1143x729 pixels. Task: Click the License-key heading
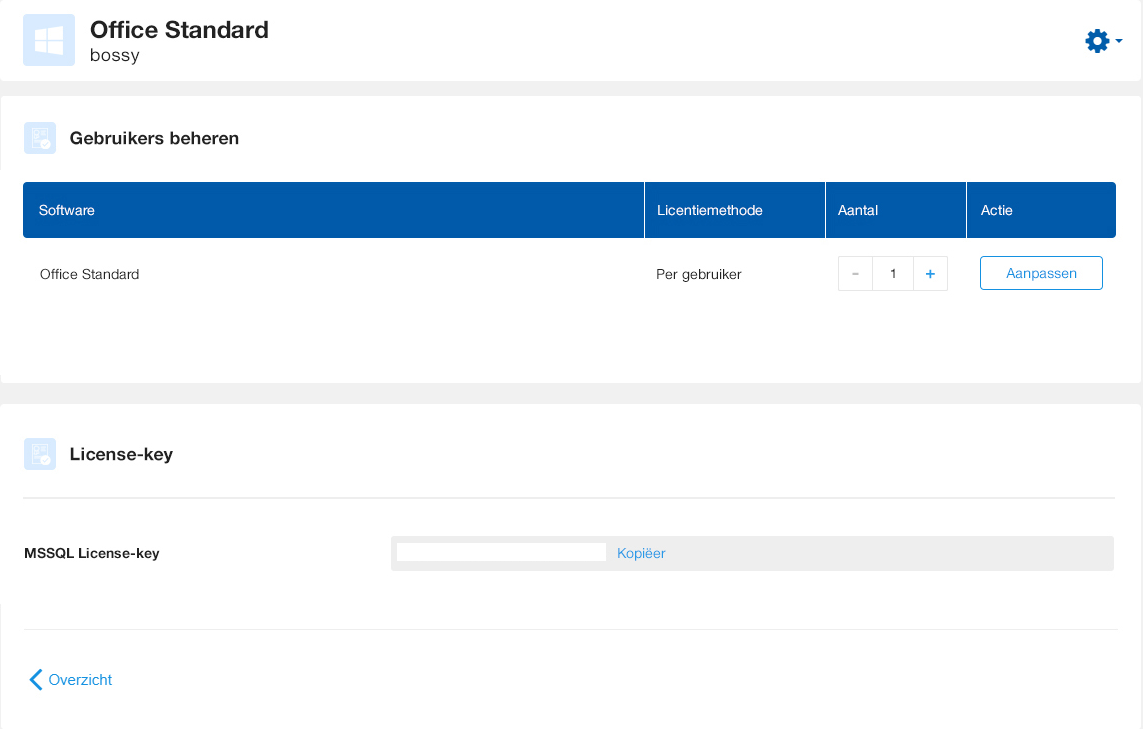point(121,454)
